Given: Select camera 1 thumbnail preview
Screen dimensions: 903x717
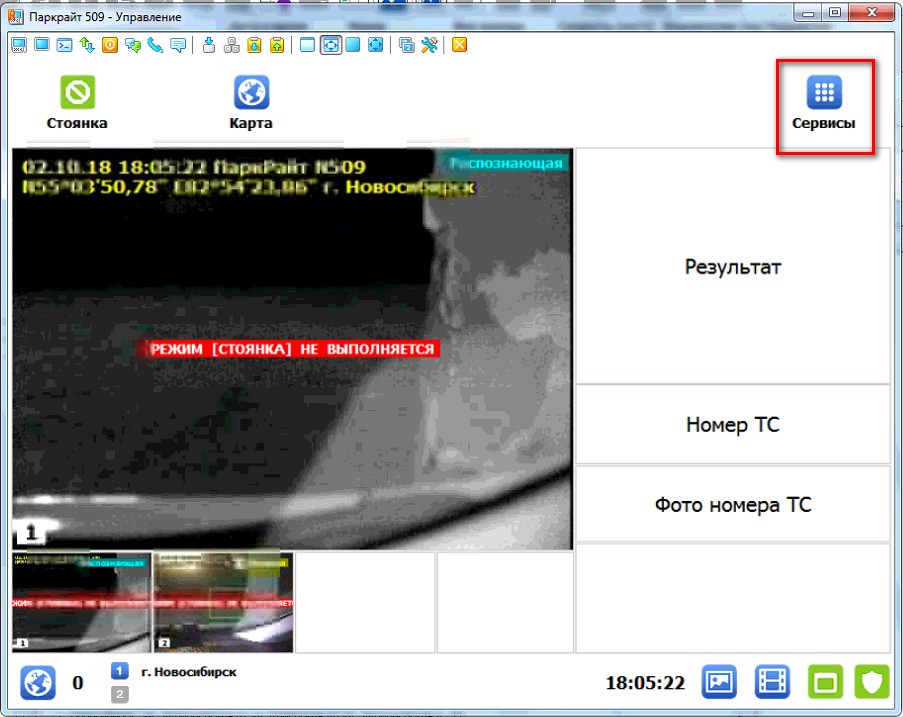Looking at the screenshot, I should point(81,602).
